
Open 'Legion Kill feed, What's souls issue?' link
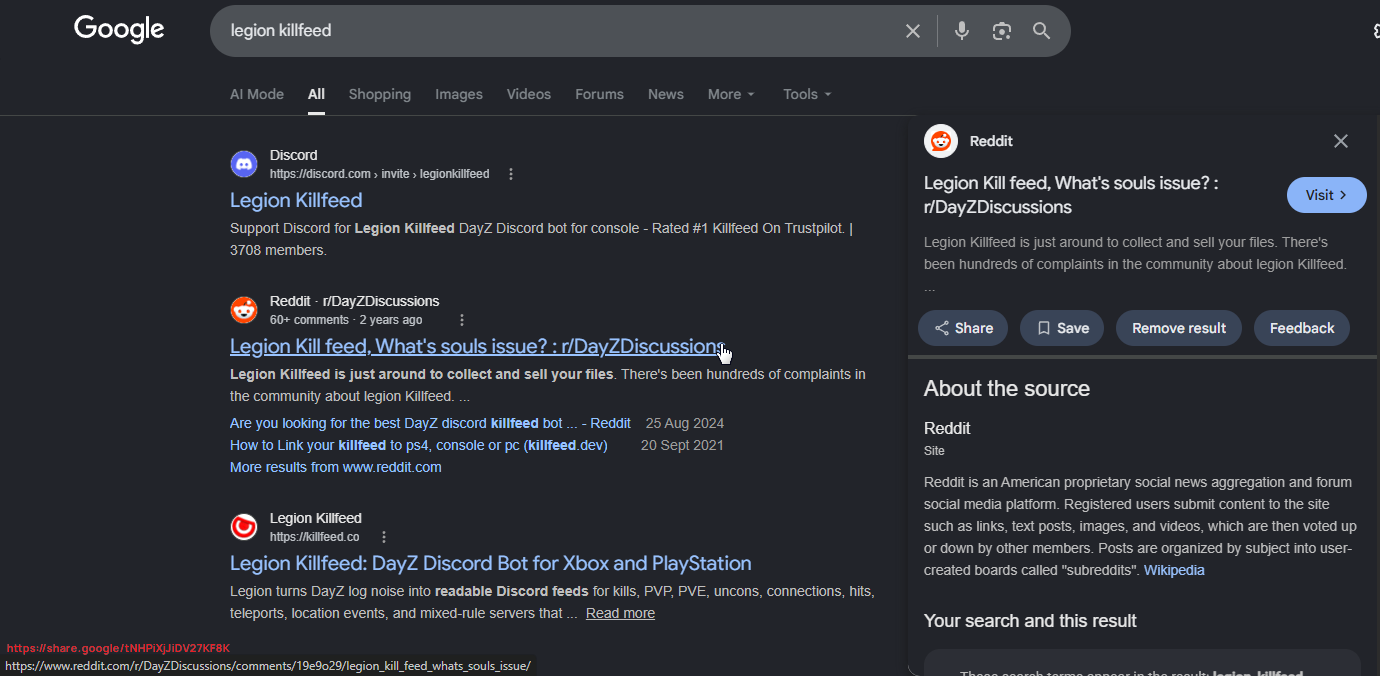point(475,346)
